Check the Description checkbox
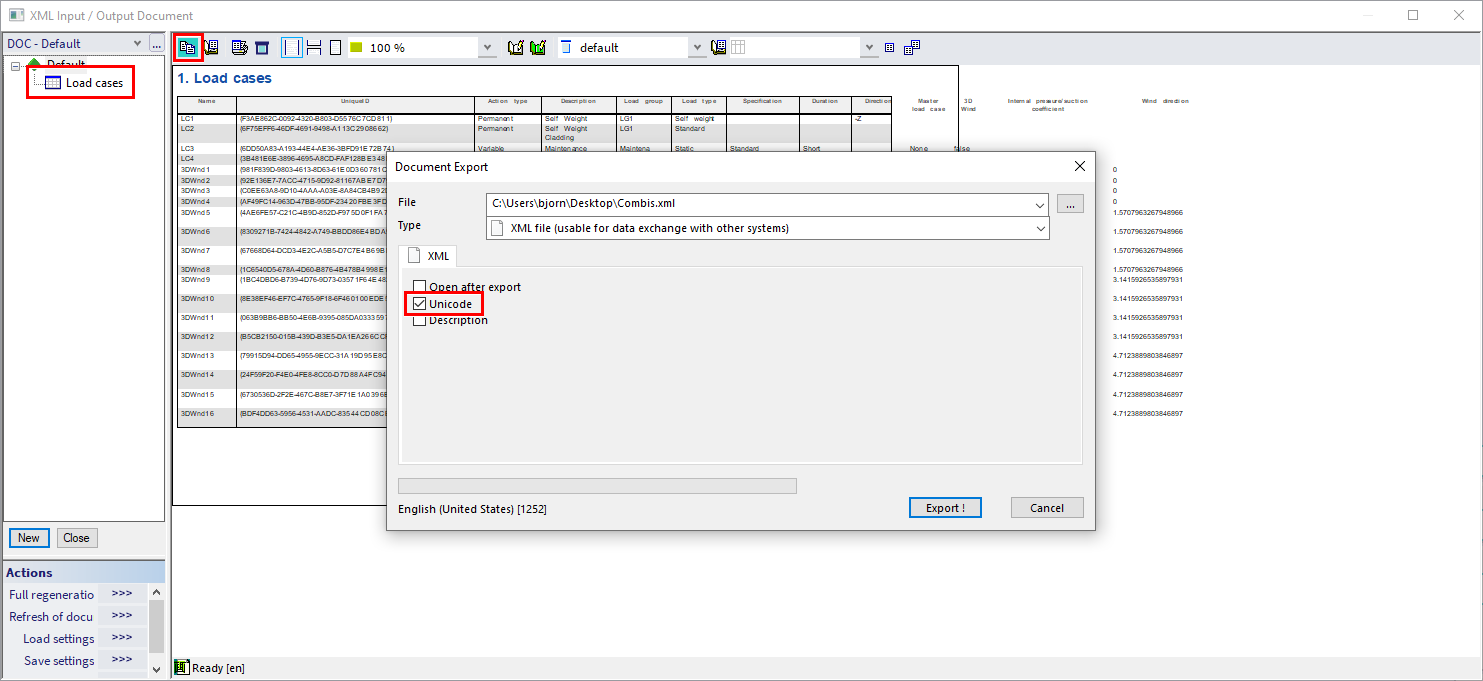The height and width of the screenshot is (681, 1483). pos(419,319)
